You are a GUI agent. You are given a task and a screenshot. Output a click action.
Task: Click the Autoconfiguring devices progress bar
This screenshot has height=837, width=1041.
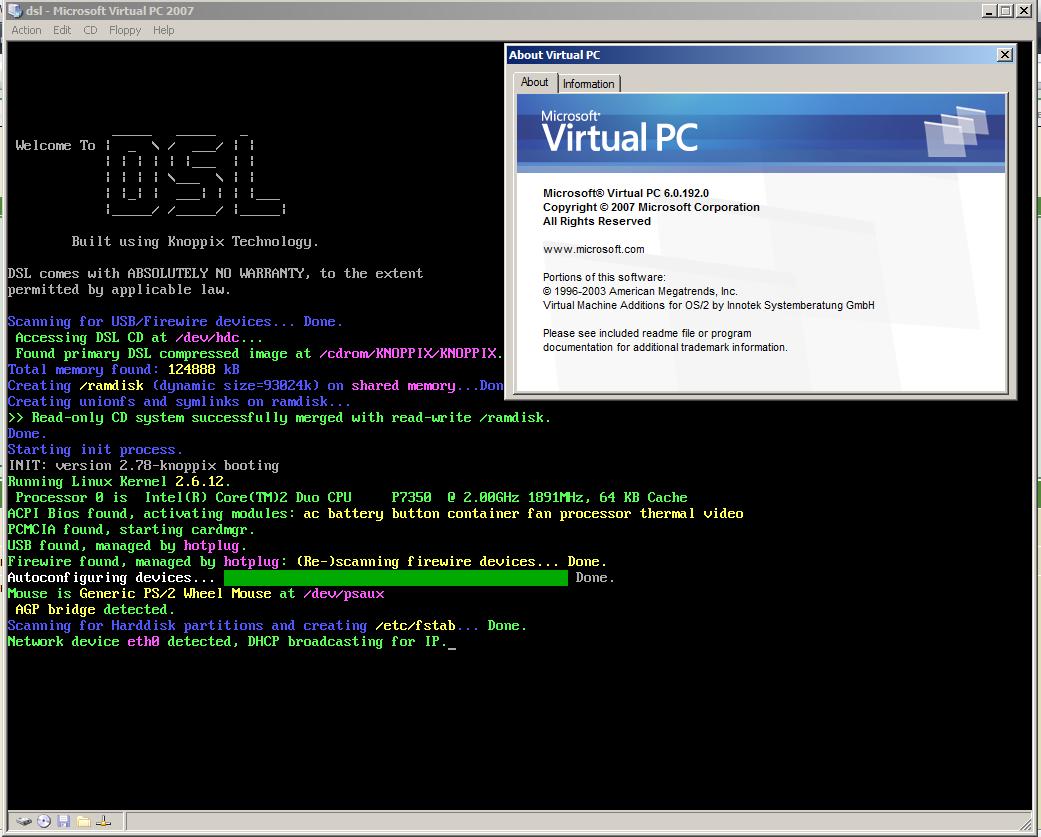coord(395,577)
